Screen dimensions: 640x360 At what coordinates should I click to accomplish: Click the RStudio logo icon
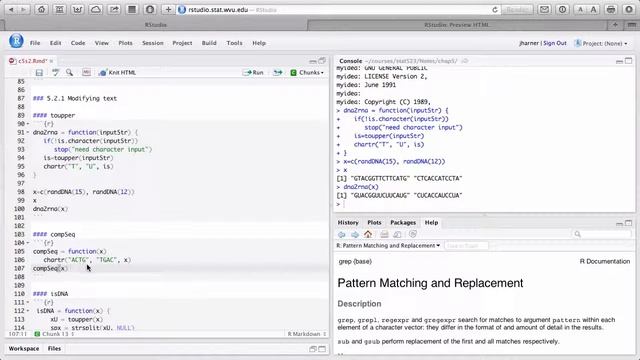pos(16,41)
